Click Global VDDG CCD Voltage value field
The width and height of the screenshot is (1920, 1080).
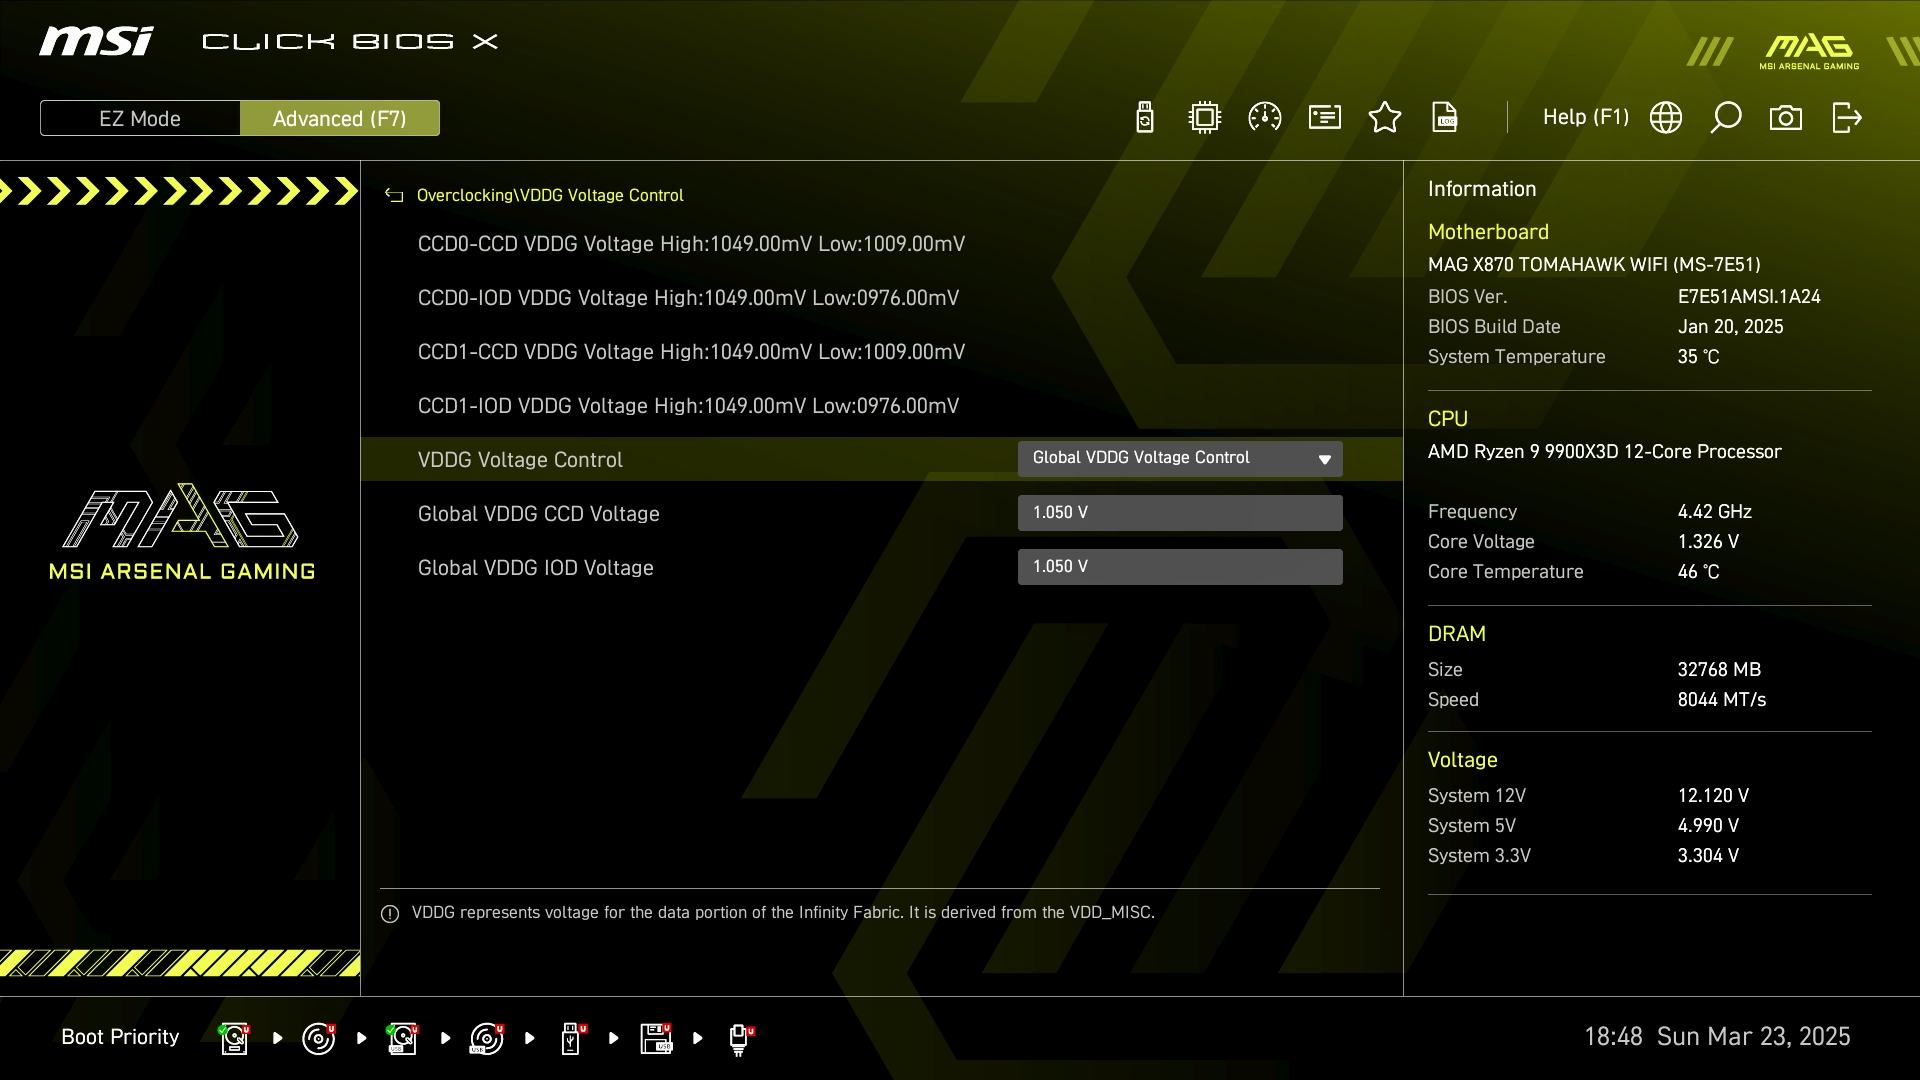(1180, 513)
